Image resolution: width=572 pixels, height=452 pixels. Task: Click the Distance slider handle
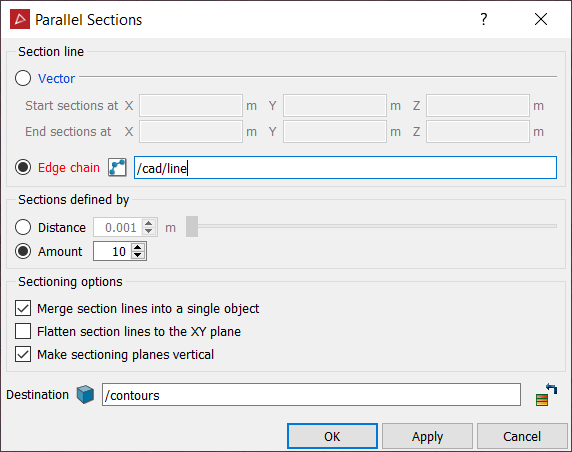[192, 226]
